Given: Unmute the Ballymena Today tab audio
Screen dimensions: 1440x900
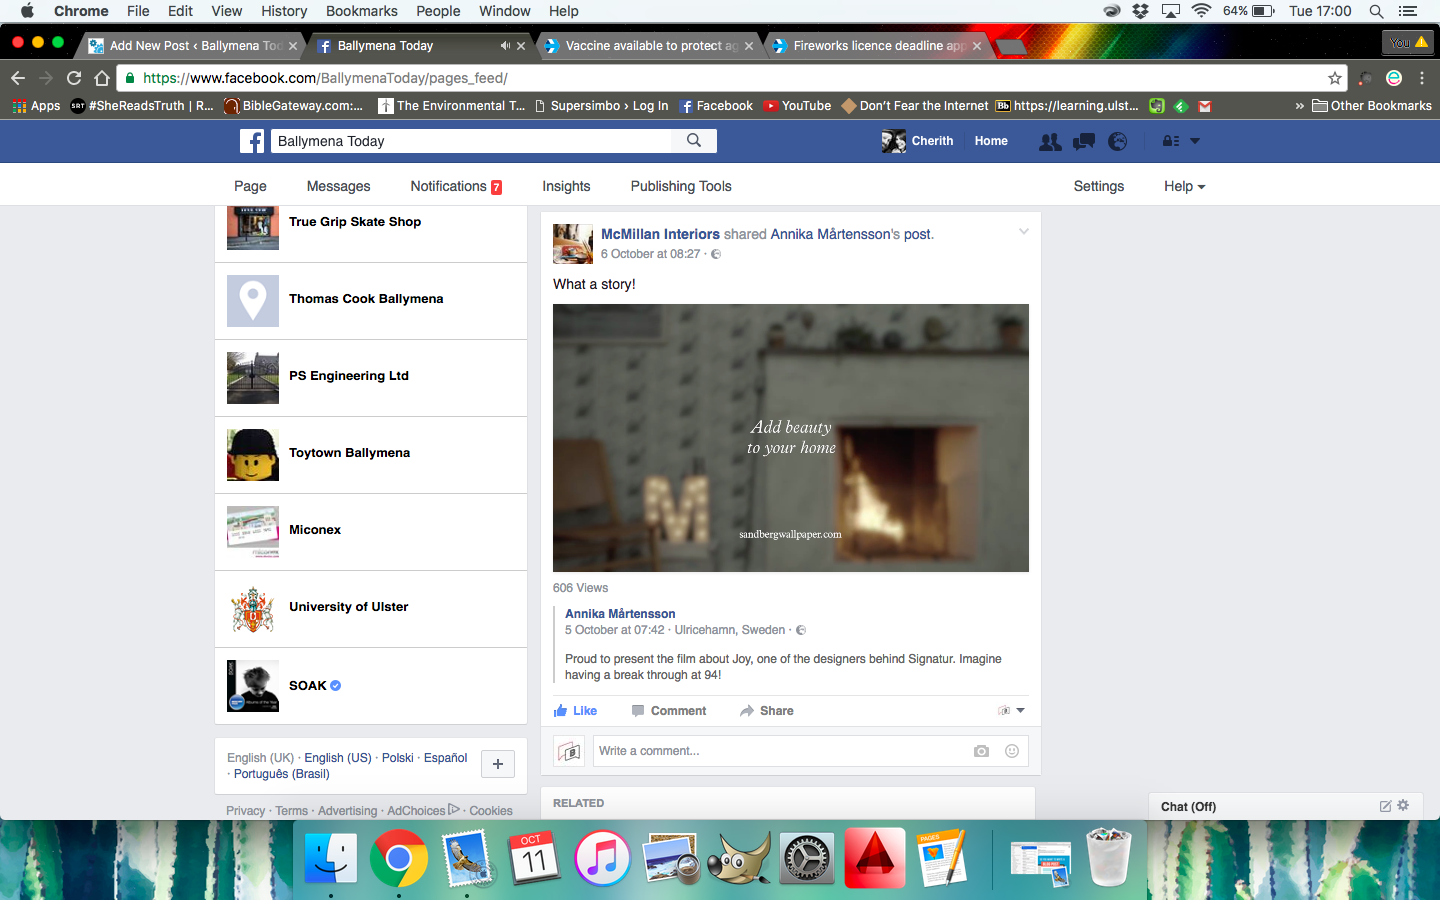Looking at the screenshot, I should [505, 46].
